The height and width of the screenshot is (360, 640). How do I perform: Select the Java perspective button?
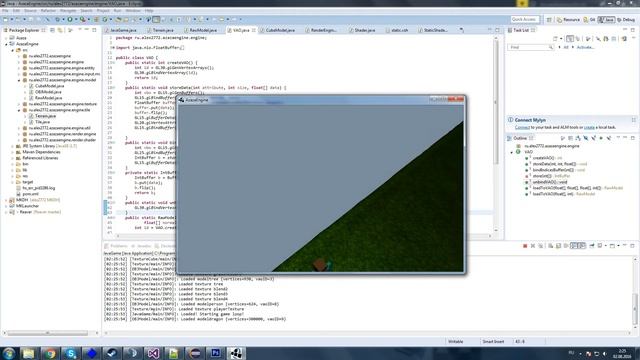tap(606, 20)
